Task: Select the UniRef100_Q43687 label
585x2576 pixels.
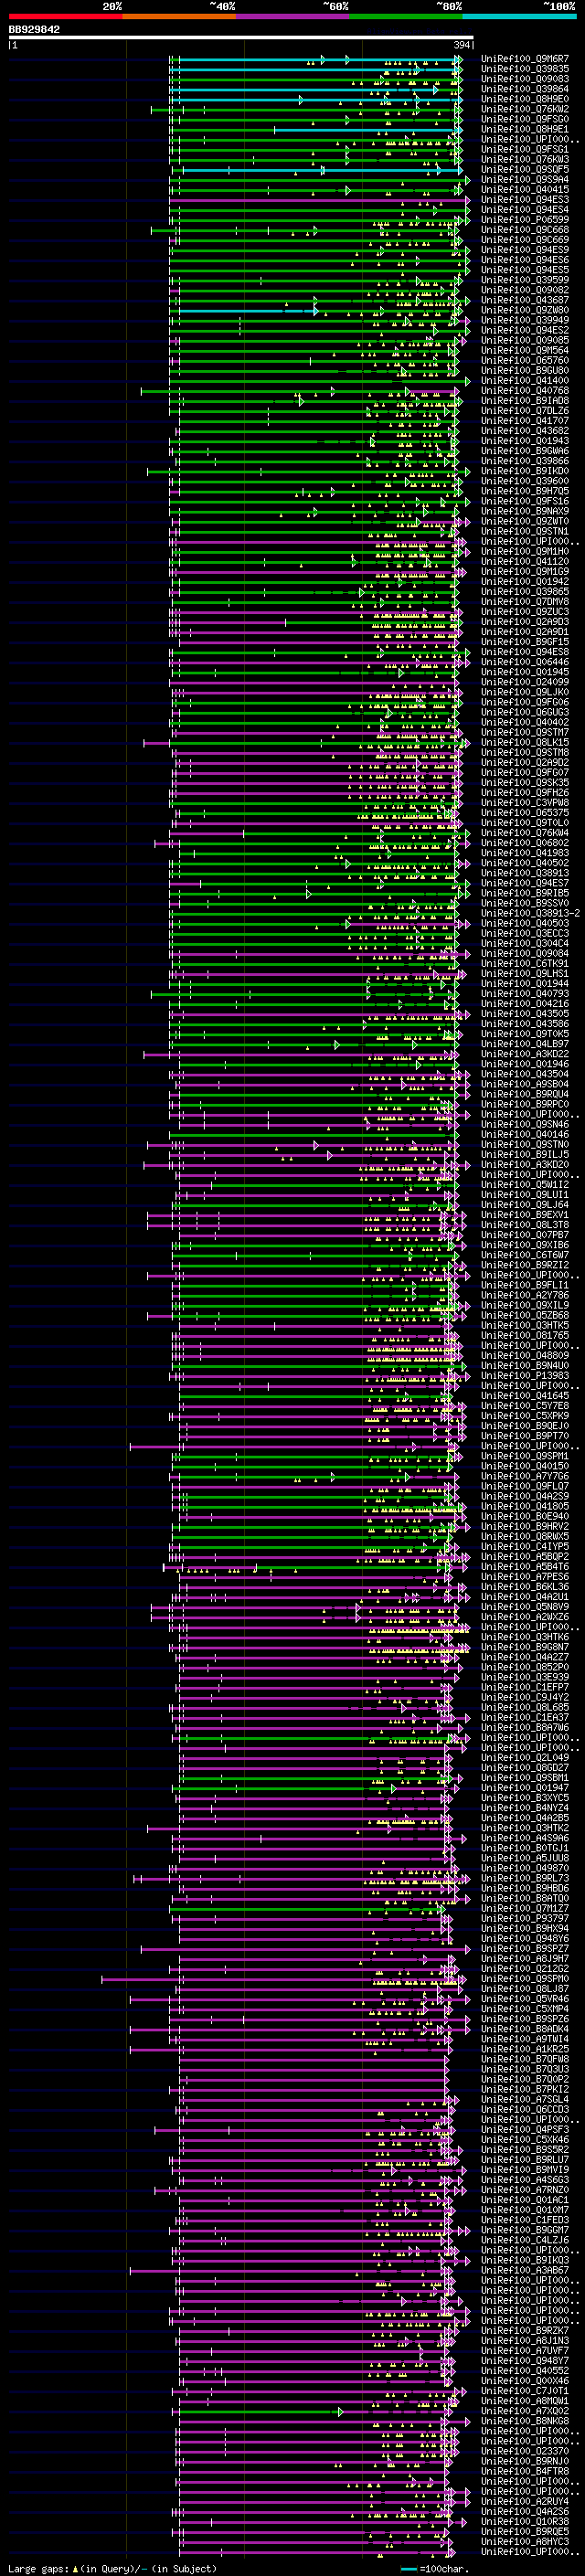Action: pos(525,300)
